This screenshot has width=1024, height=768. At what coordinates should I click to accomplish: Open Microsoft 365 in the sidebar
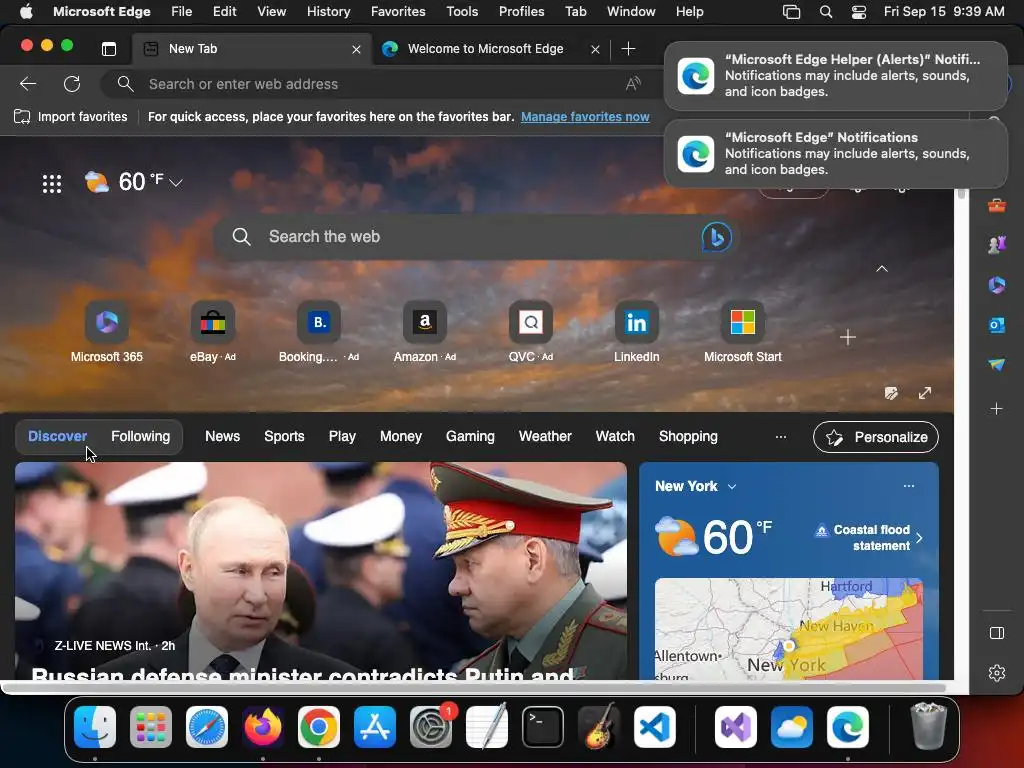pos(997,285)
